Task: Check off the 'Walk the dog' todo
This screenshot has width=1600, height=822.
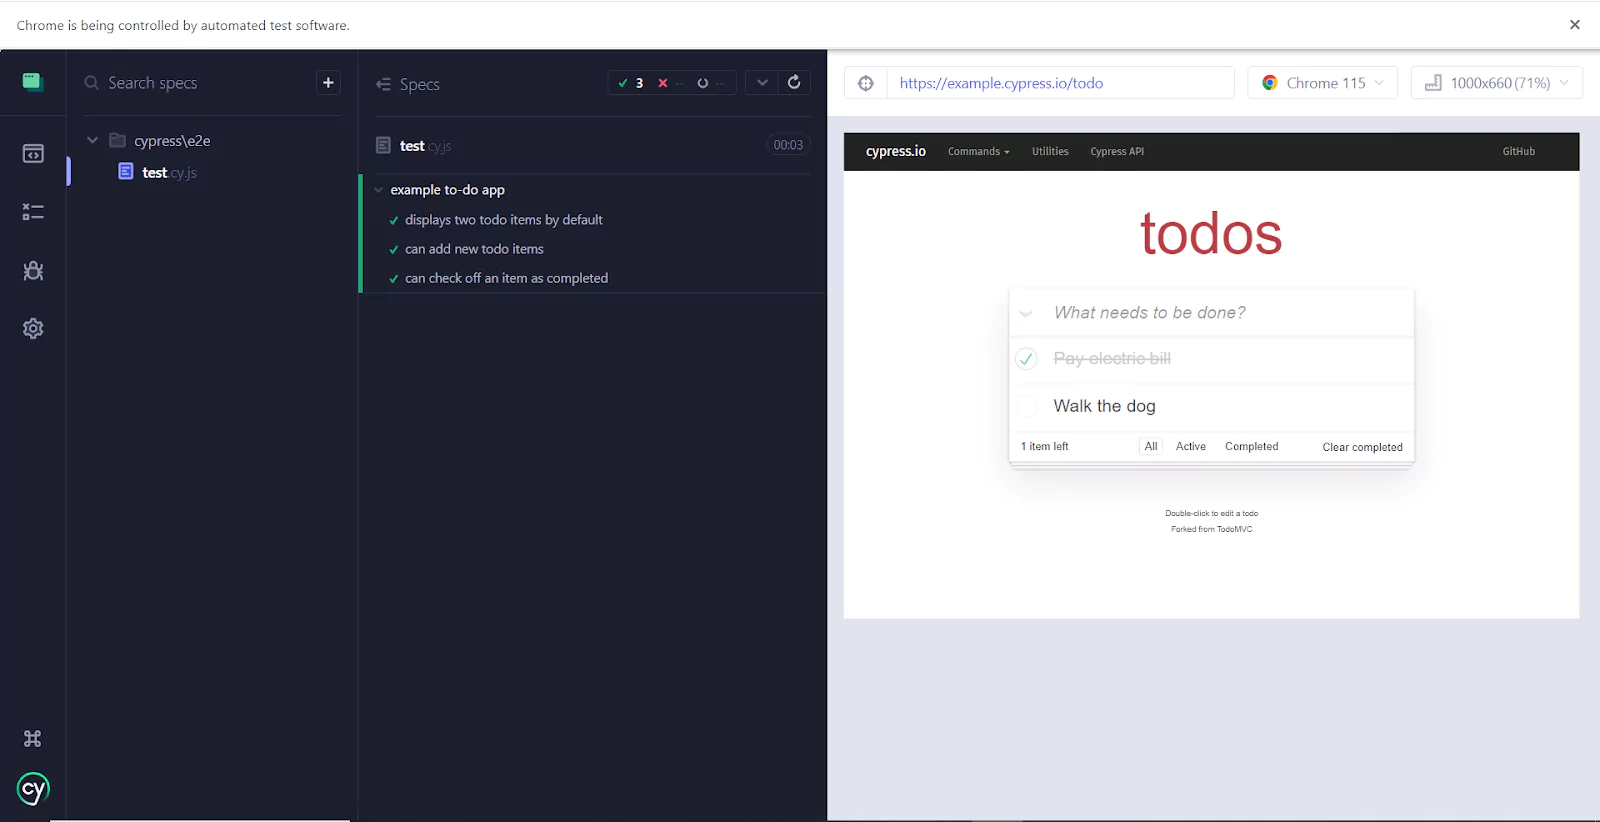Action: click(1026, 406)
